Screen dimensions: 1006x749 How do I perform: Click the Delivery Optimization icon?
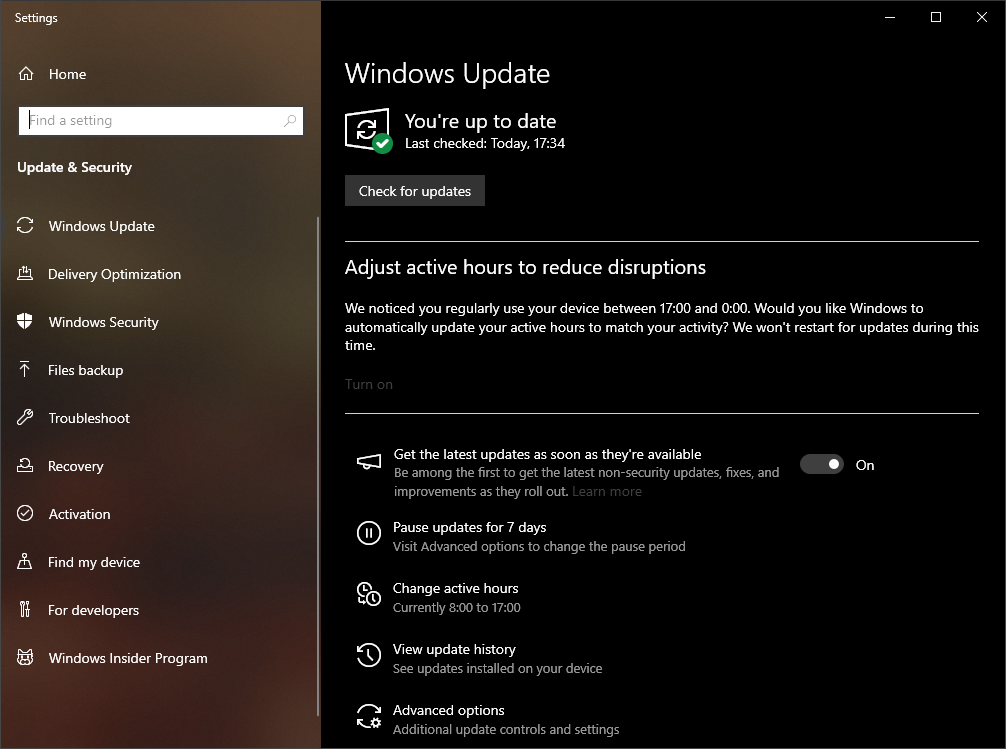25,273
